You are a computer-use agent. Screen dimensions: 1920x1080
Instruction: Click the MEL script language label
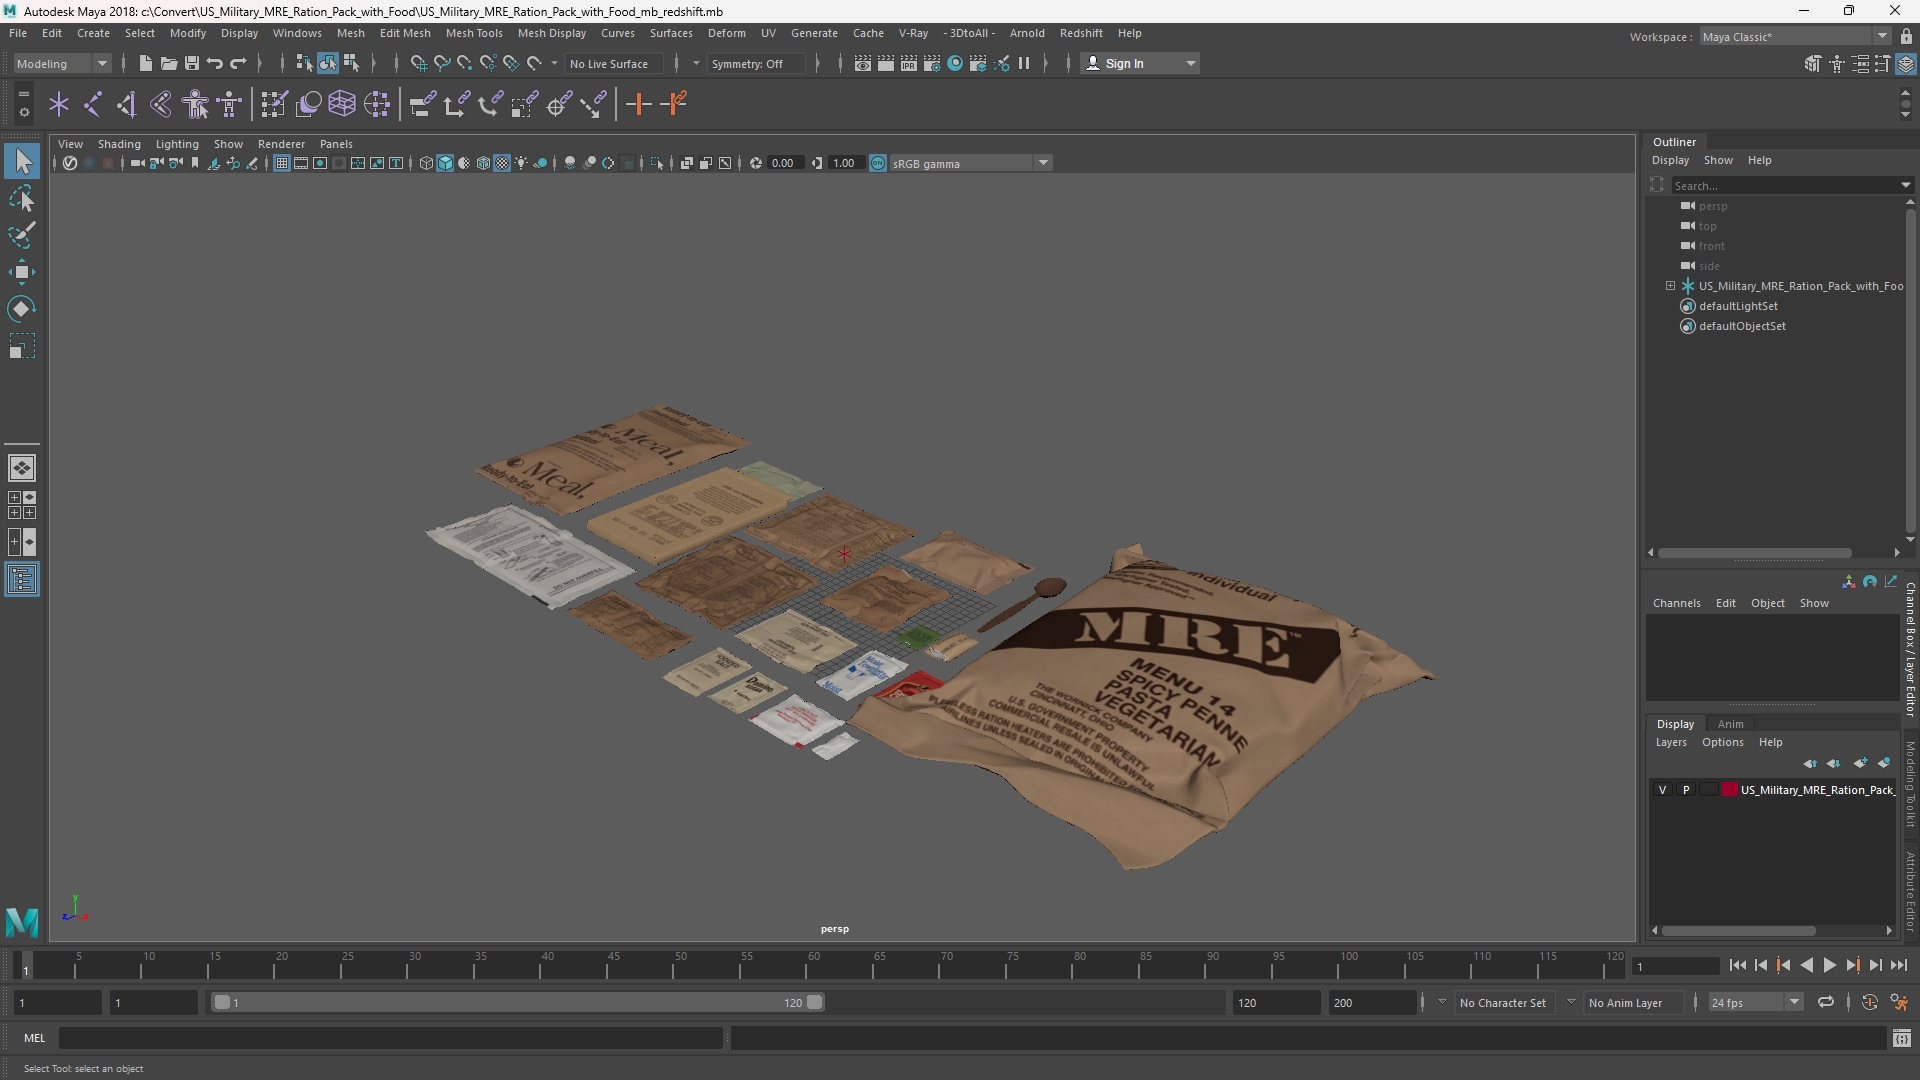click(x=34, y=1038)
